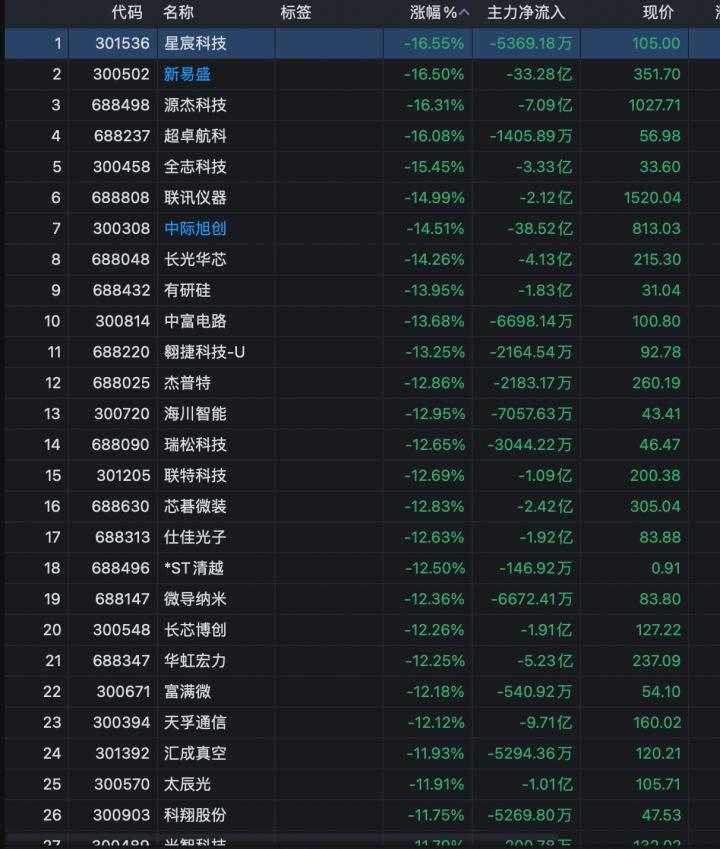Click 太辰光 stock name
The image size is (720, 849).
pyautogui.click(x=187, y=784)
